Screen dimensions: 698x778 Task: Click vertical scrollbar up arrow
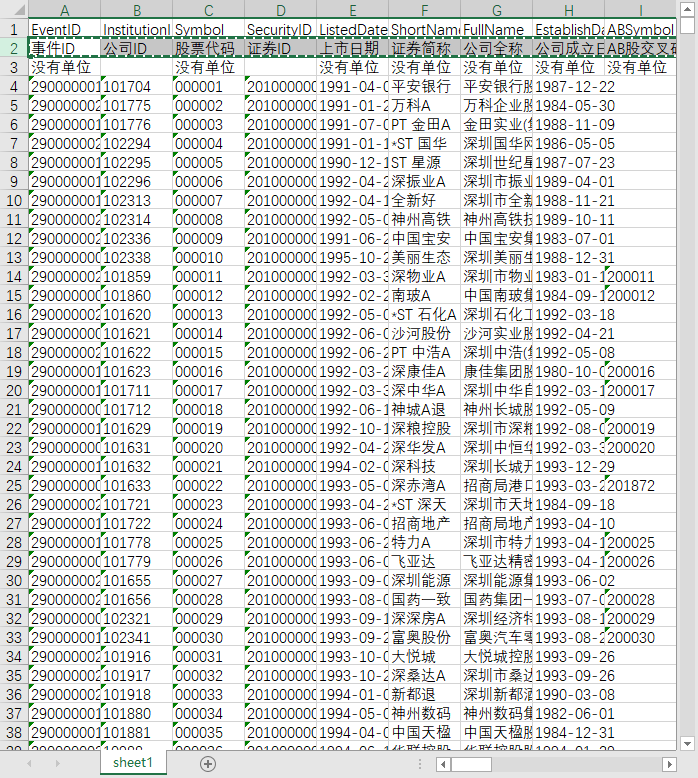point(687,9)
